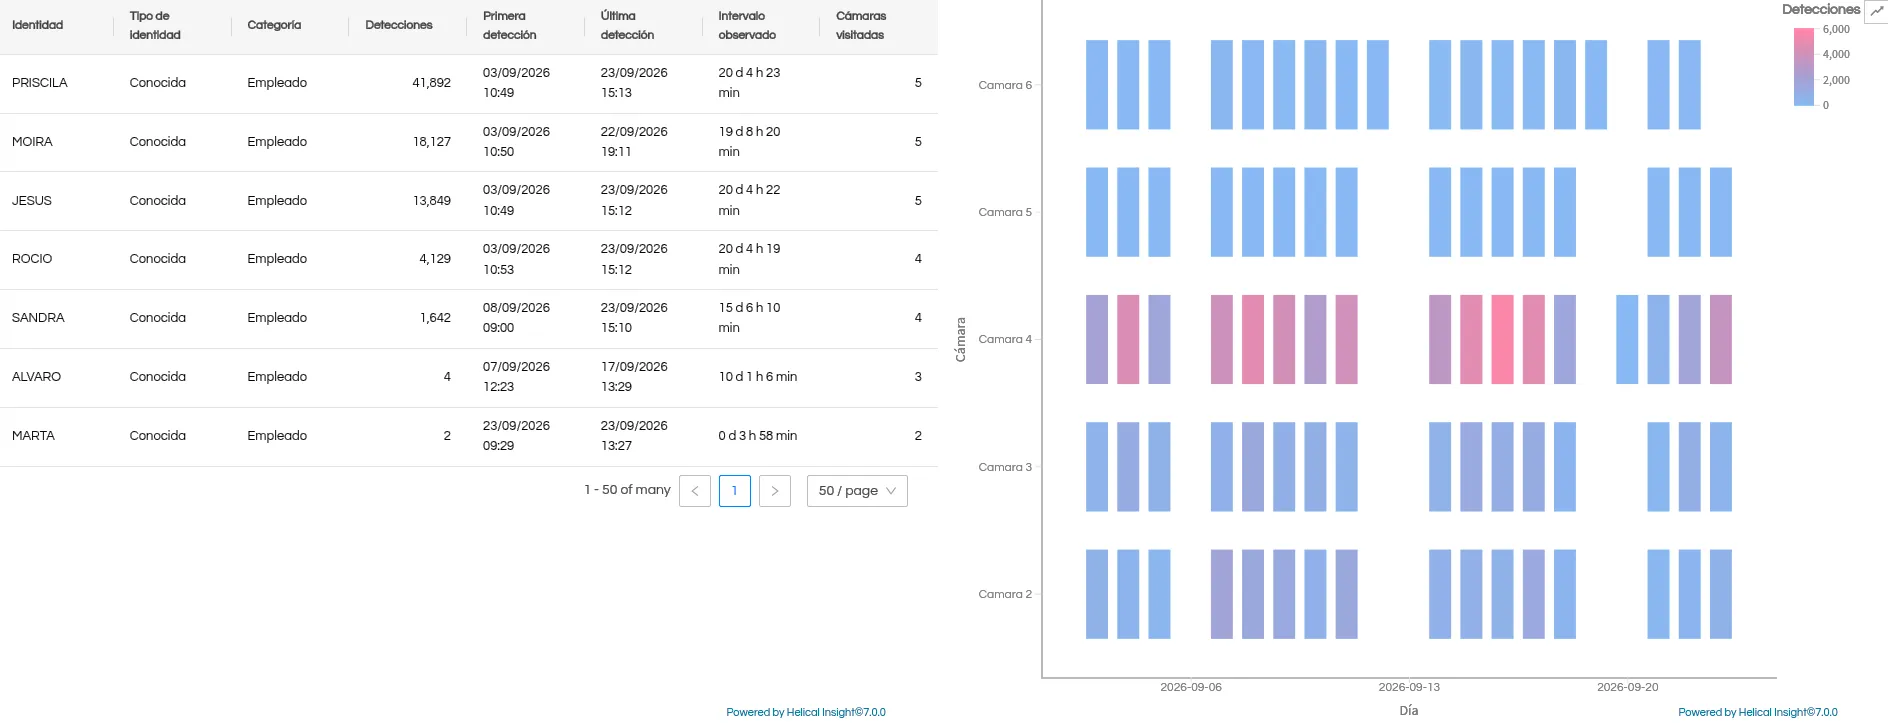1888x723 pixels.
Task: Click the Intervalo observado column header
Action: (x=747, y=25)
